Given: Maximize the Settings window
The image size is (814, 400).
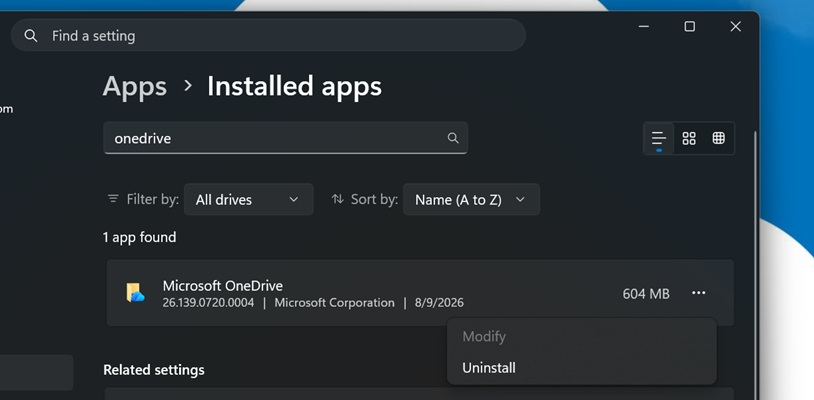Looking at the screenshot, I should click(689, 26).
